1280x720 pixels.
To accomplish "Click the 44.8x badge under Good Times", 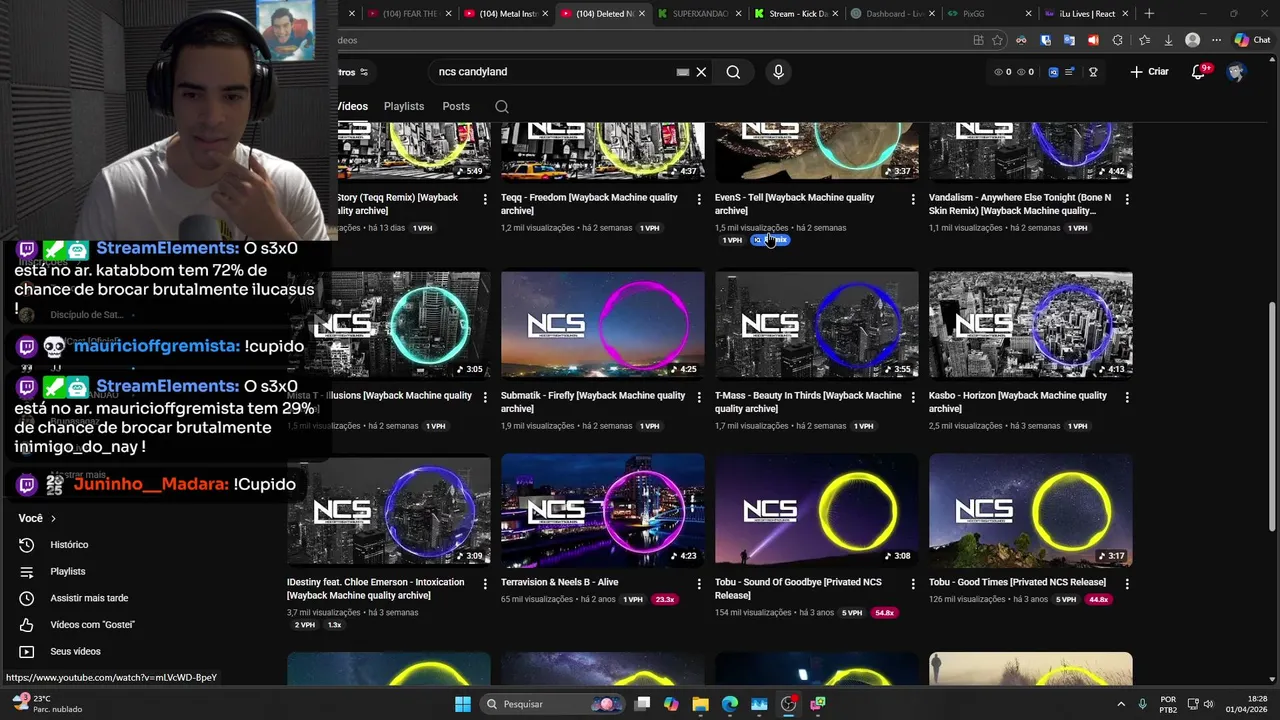I will 1098,600.
